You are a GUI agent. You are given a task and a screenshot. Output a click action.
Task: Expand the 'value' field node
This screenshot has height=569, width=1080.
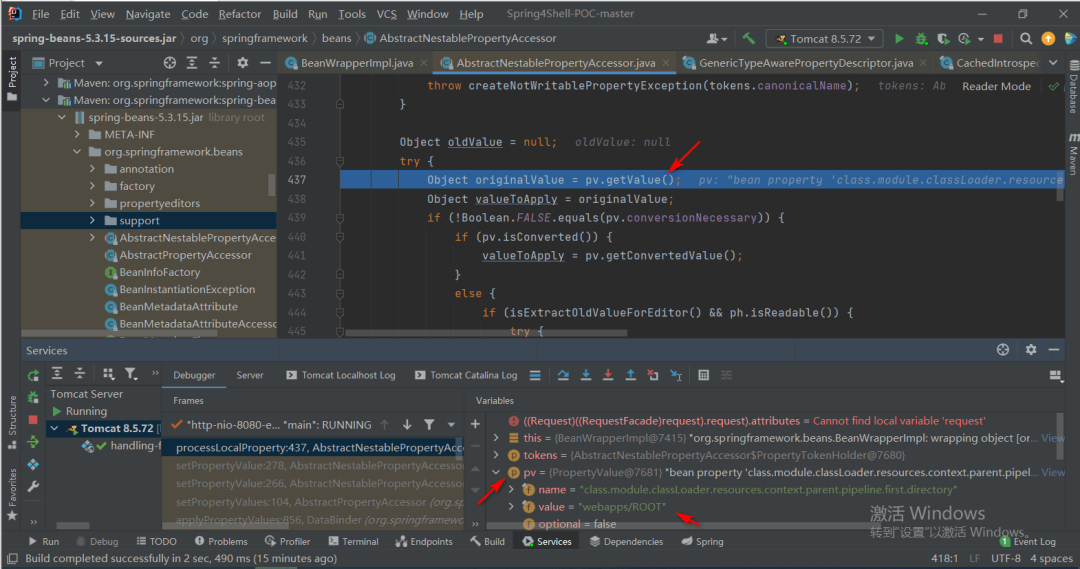click(x=511, y=507)
